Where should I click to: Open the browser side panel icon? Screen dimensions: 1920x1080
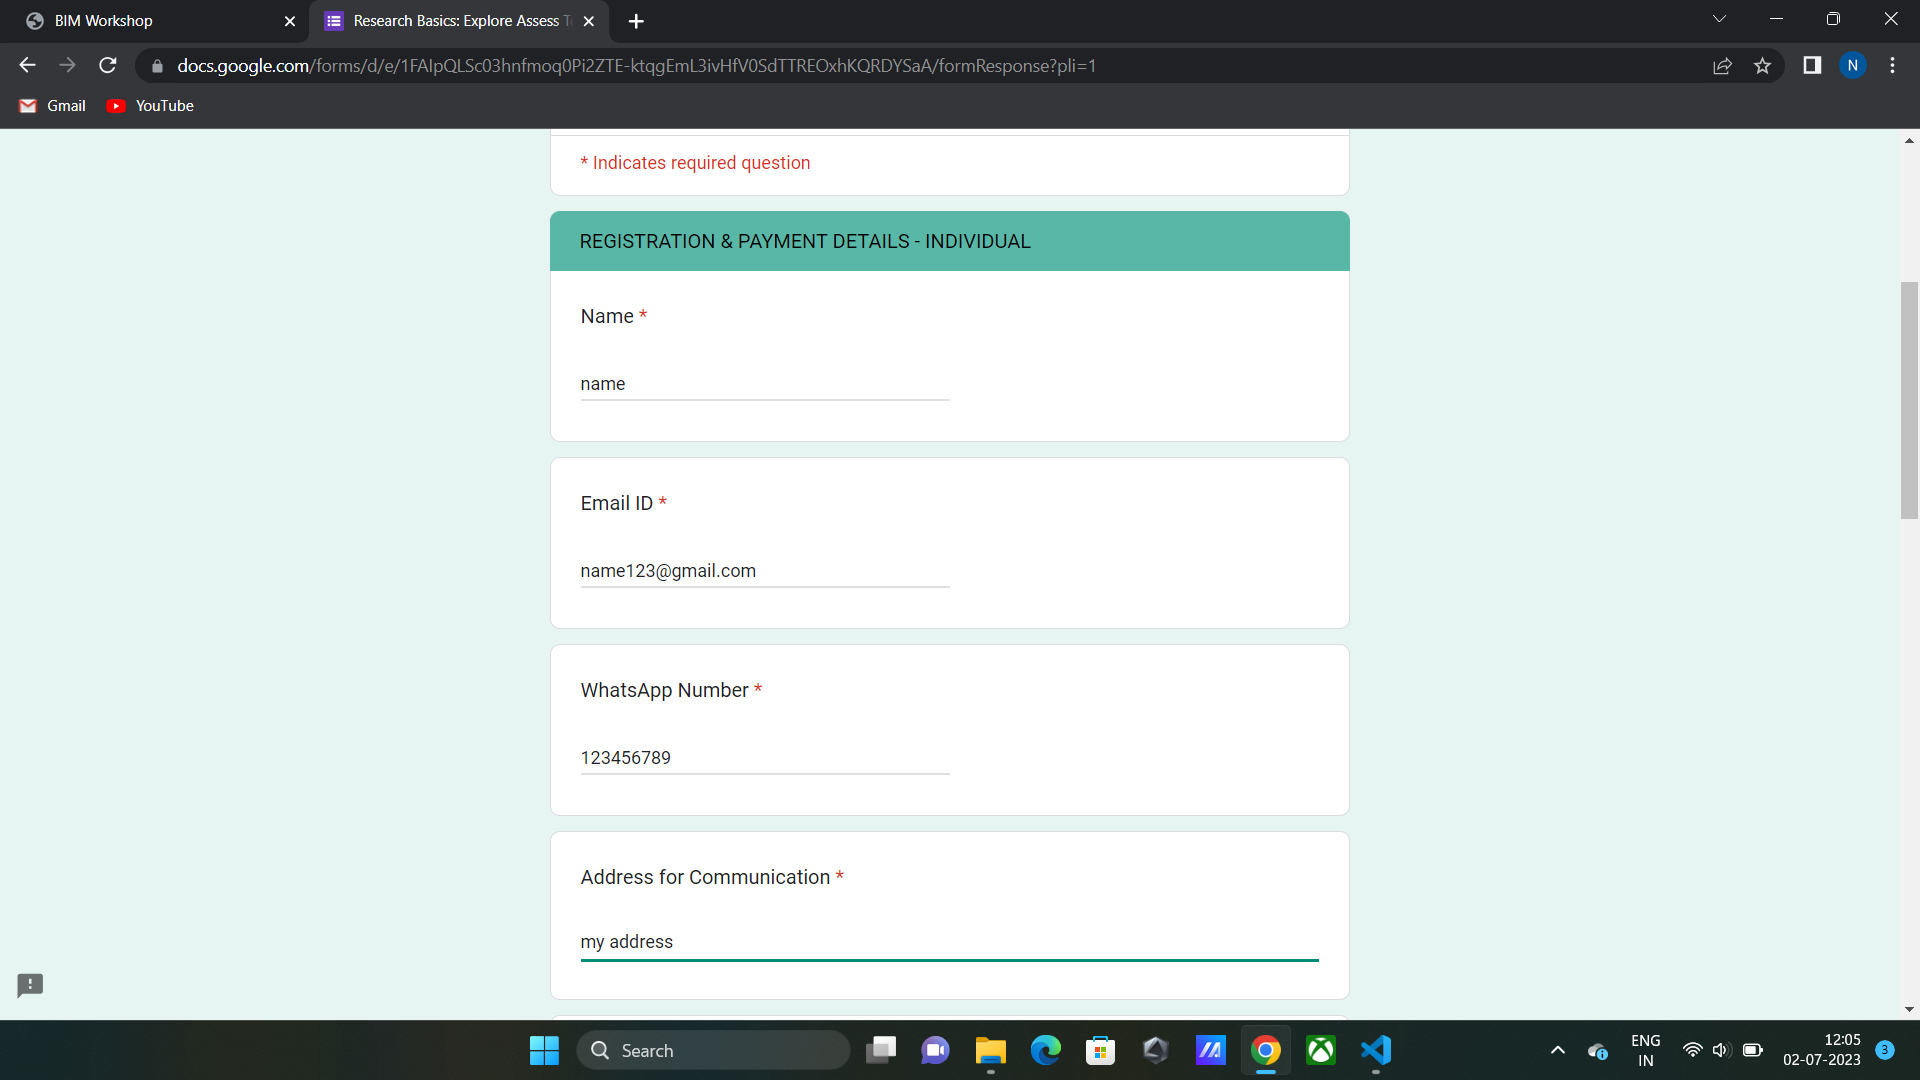(x=1811, y=66)
